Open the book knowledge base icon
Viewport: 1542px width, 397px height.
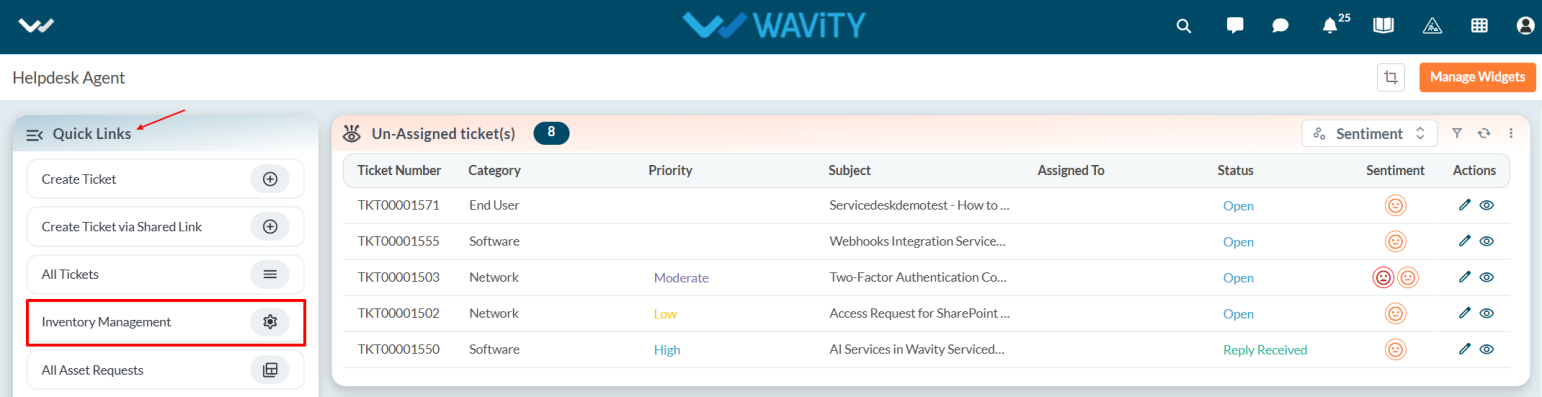click(1383, 26)
